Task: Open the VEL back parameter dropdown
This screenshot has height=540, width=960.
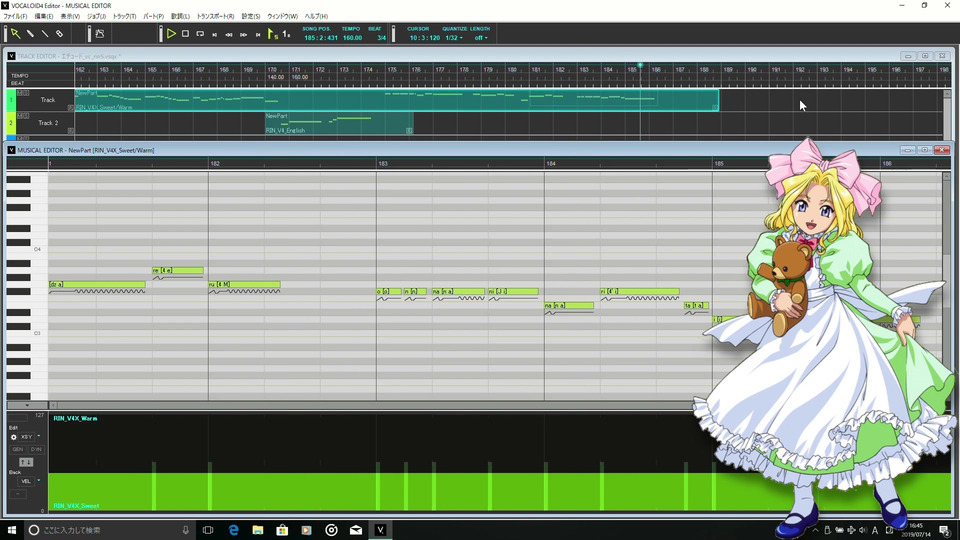Action: point(39,481)
